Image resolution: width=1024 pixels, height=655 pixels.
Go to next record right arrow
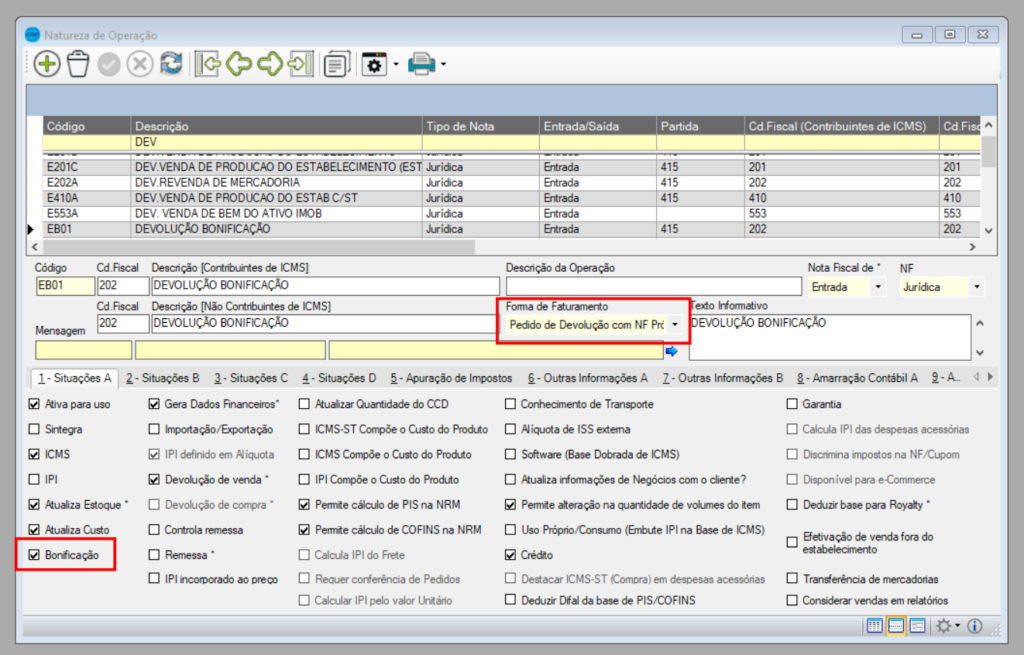click(x=269, y=64)
